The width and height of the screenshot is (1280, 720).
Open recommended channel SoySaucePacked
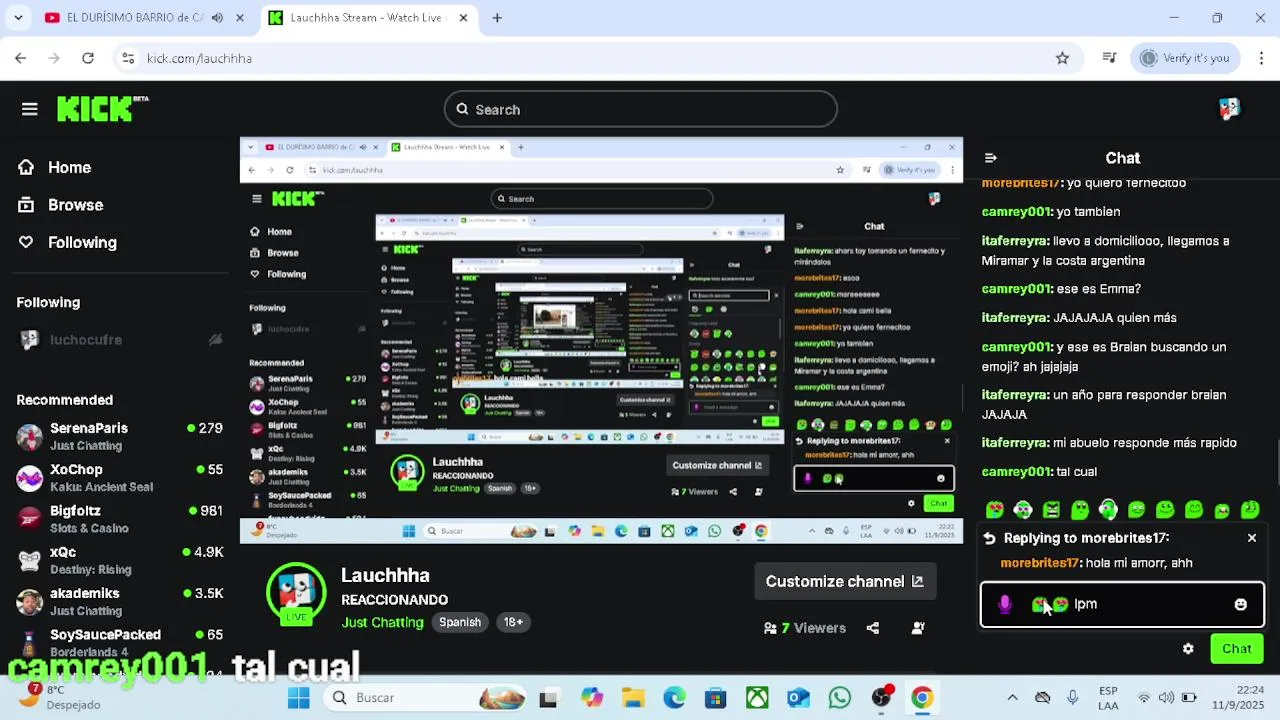click(x=119, y=643)
